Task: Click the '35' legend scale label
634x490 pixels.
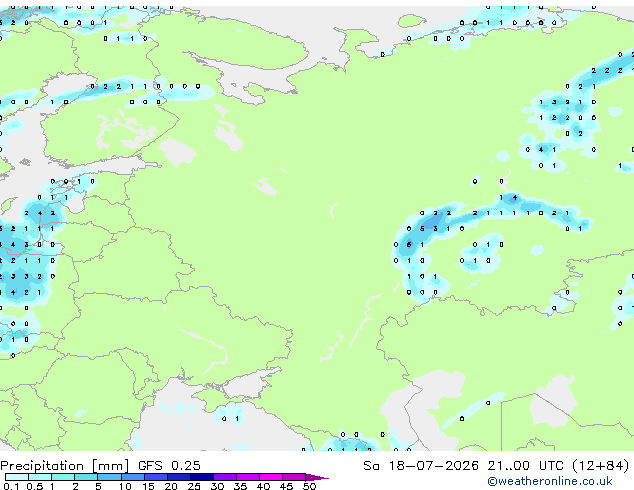Action: [x=240, y=486]
